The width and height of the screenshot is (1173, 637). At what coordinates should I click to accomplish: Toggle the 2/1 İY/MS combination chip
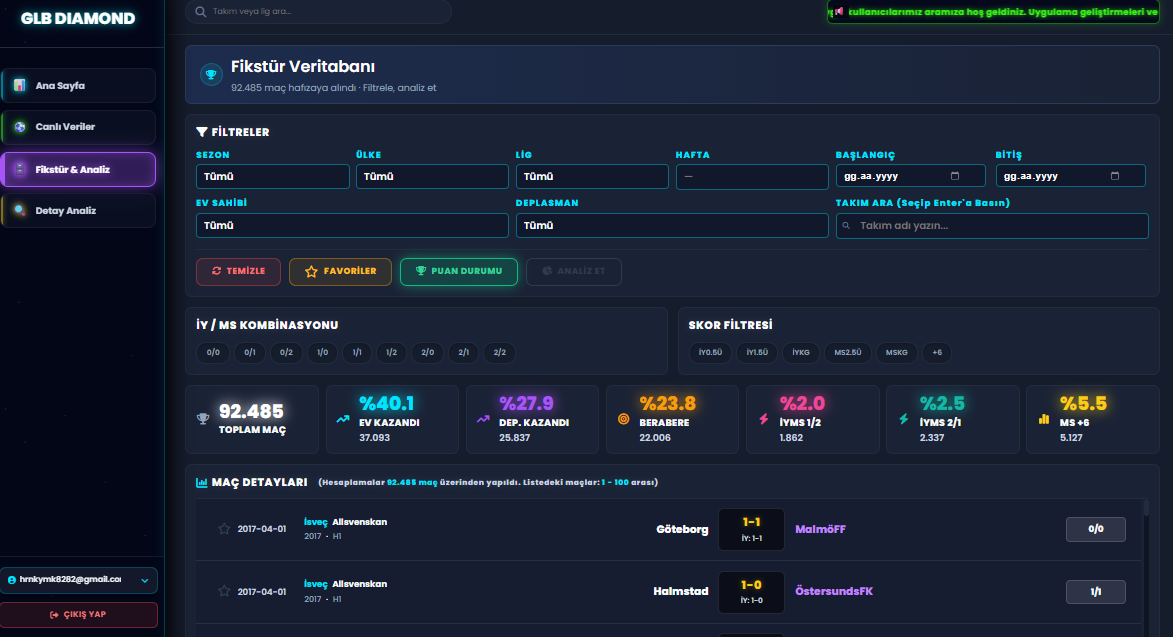tap(464, 352)
